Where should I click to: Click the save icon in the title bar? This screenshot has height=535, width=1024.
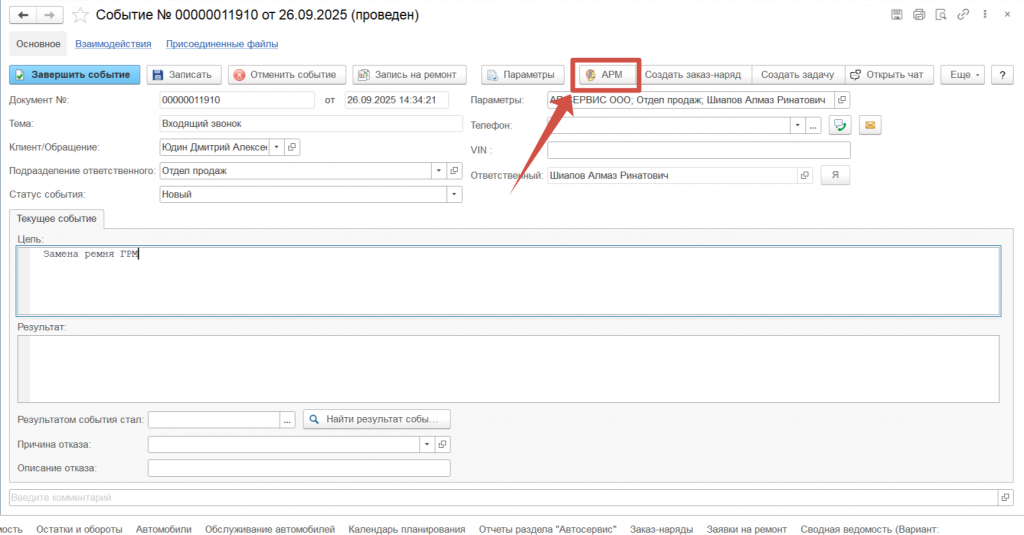pyautogui.click(x=896, y=15)
